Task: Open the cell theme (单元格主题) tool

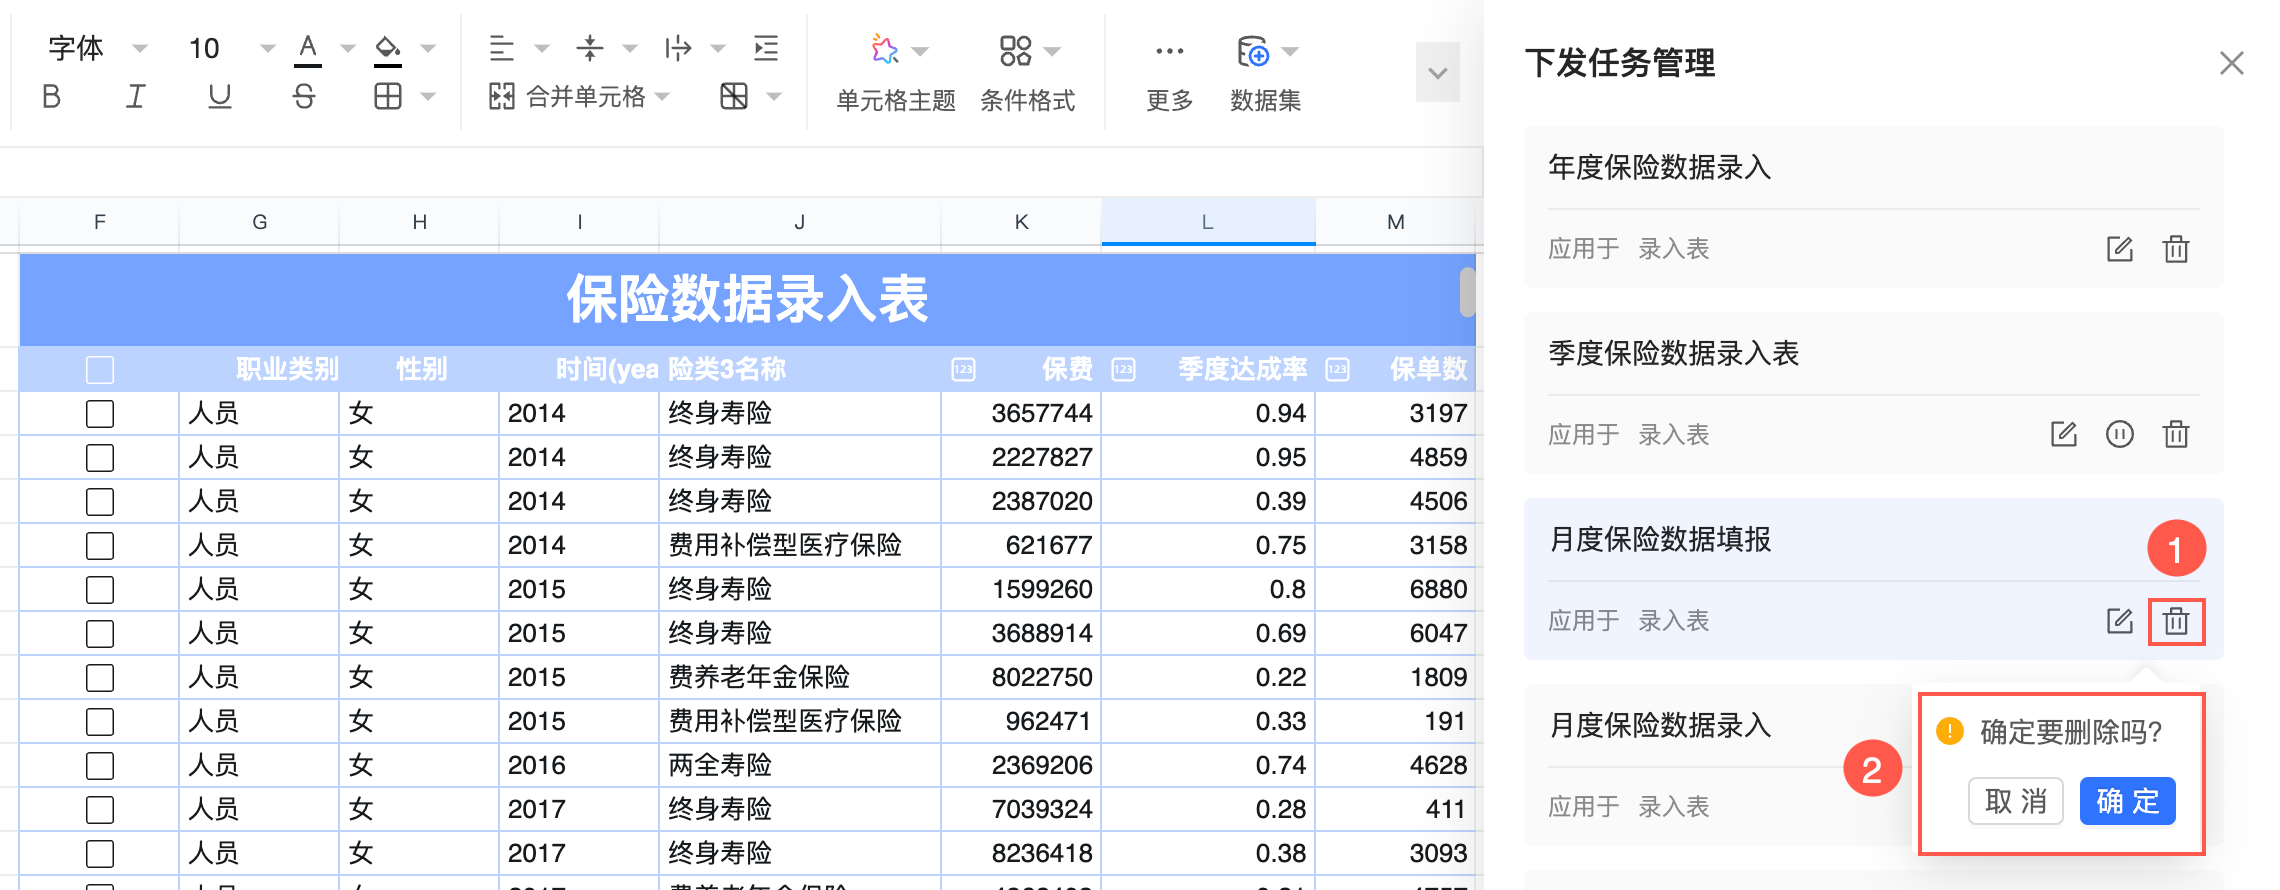Action: coord(896,74)
